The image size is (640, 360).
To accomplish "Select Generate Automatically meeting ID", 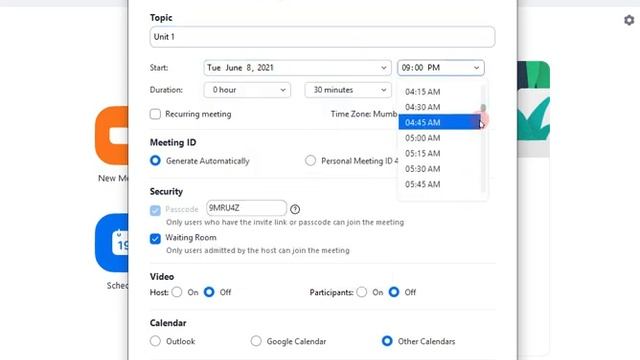I will pos(155,161).
